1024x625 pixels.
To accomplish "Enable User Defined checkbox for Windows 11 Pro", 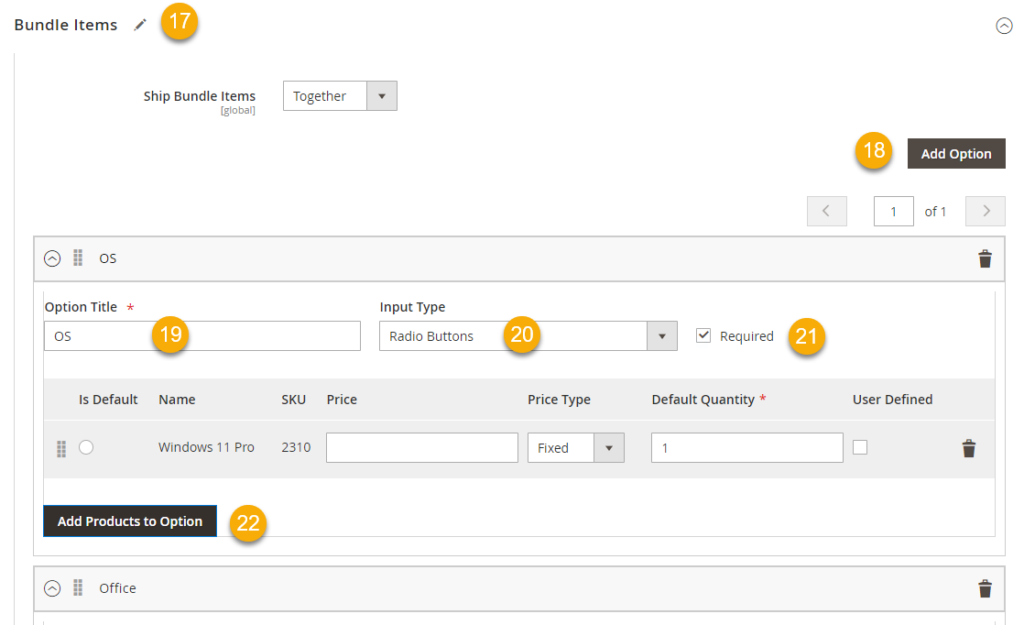I will [x=860, y=447].
